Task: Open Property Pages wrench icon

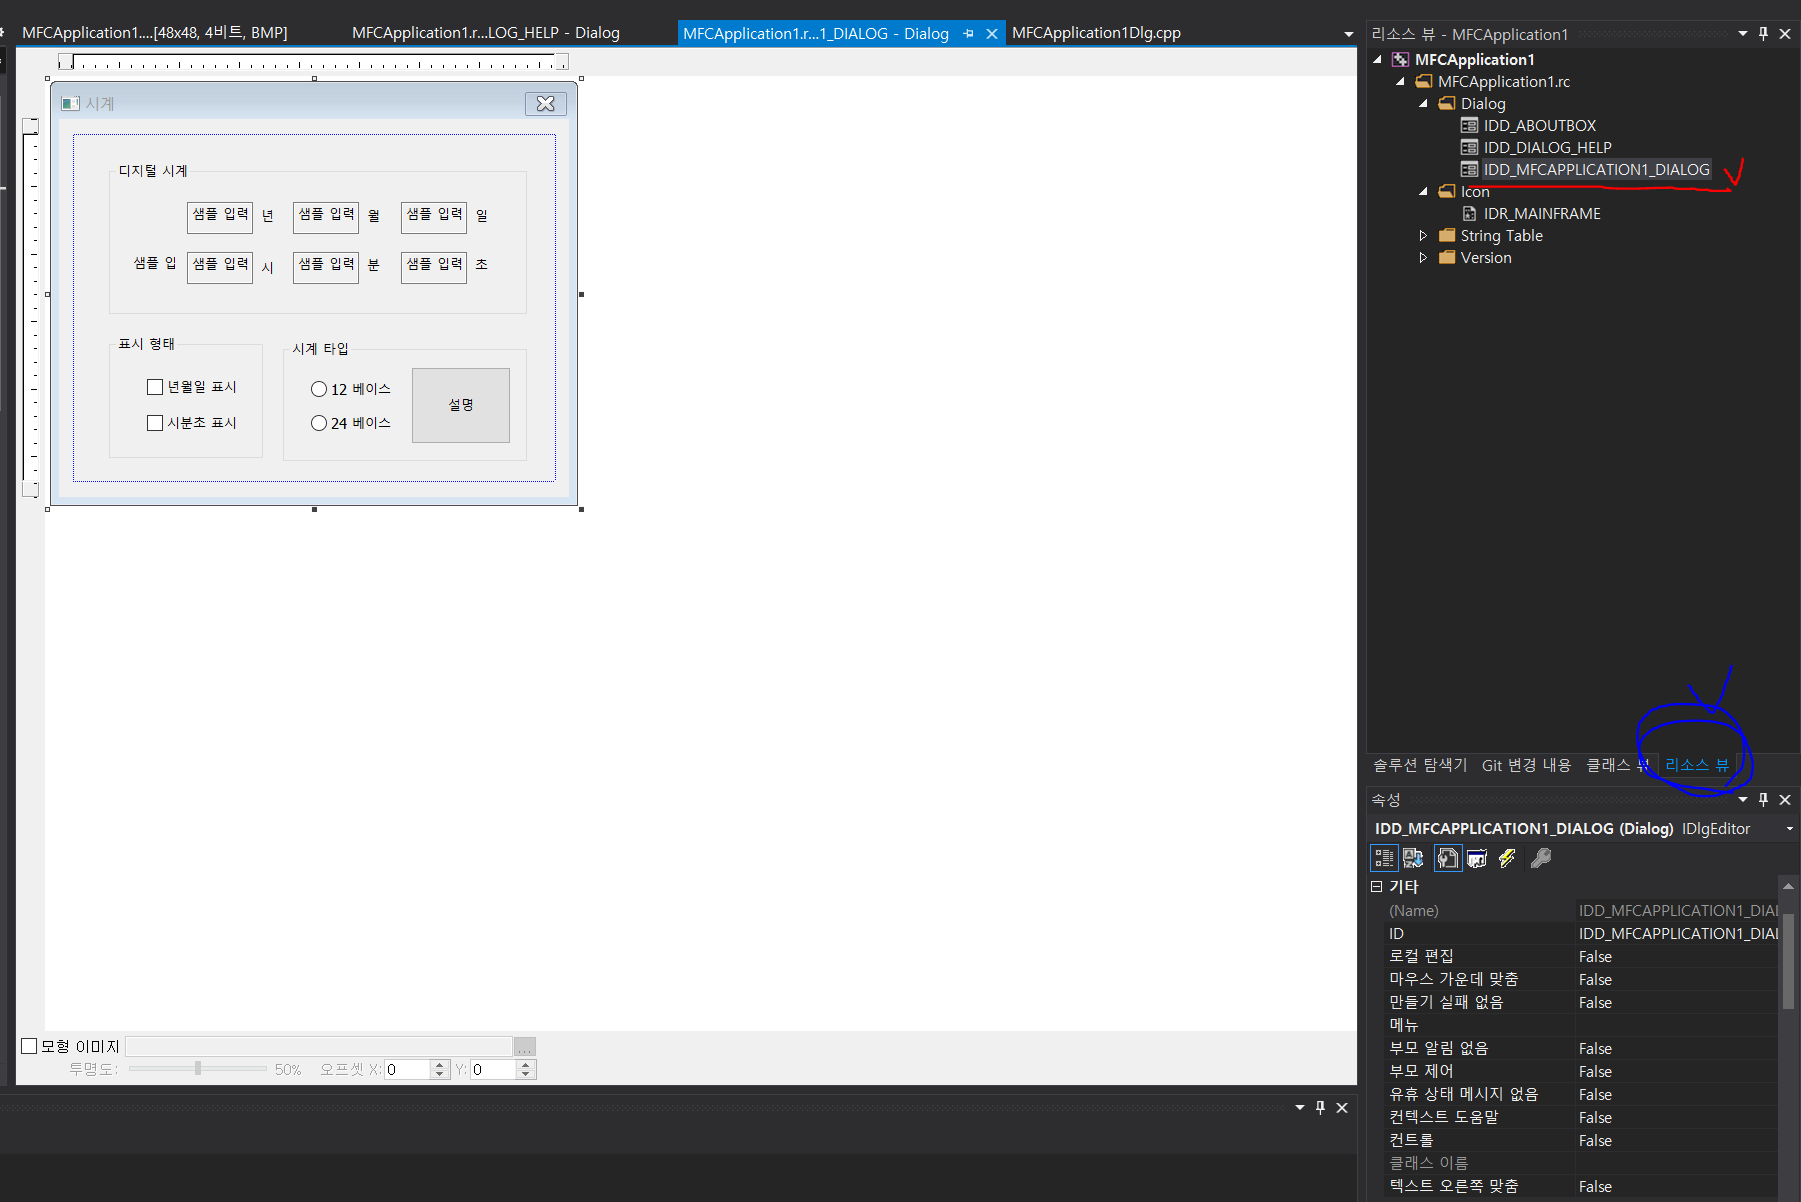Action: [1541, 858]
